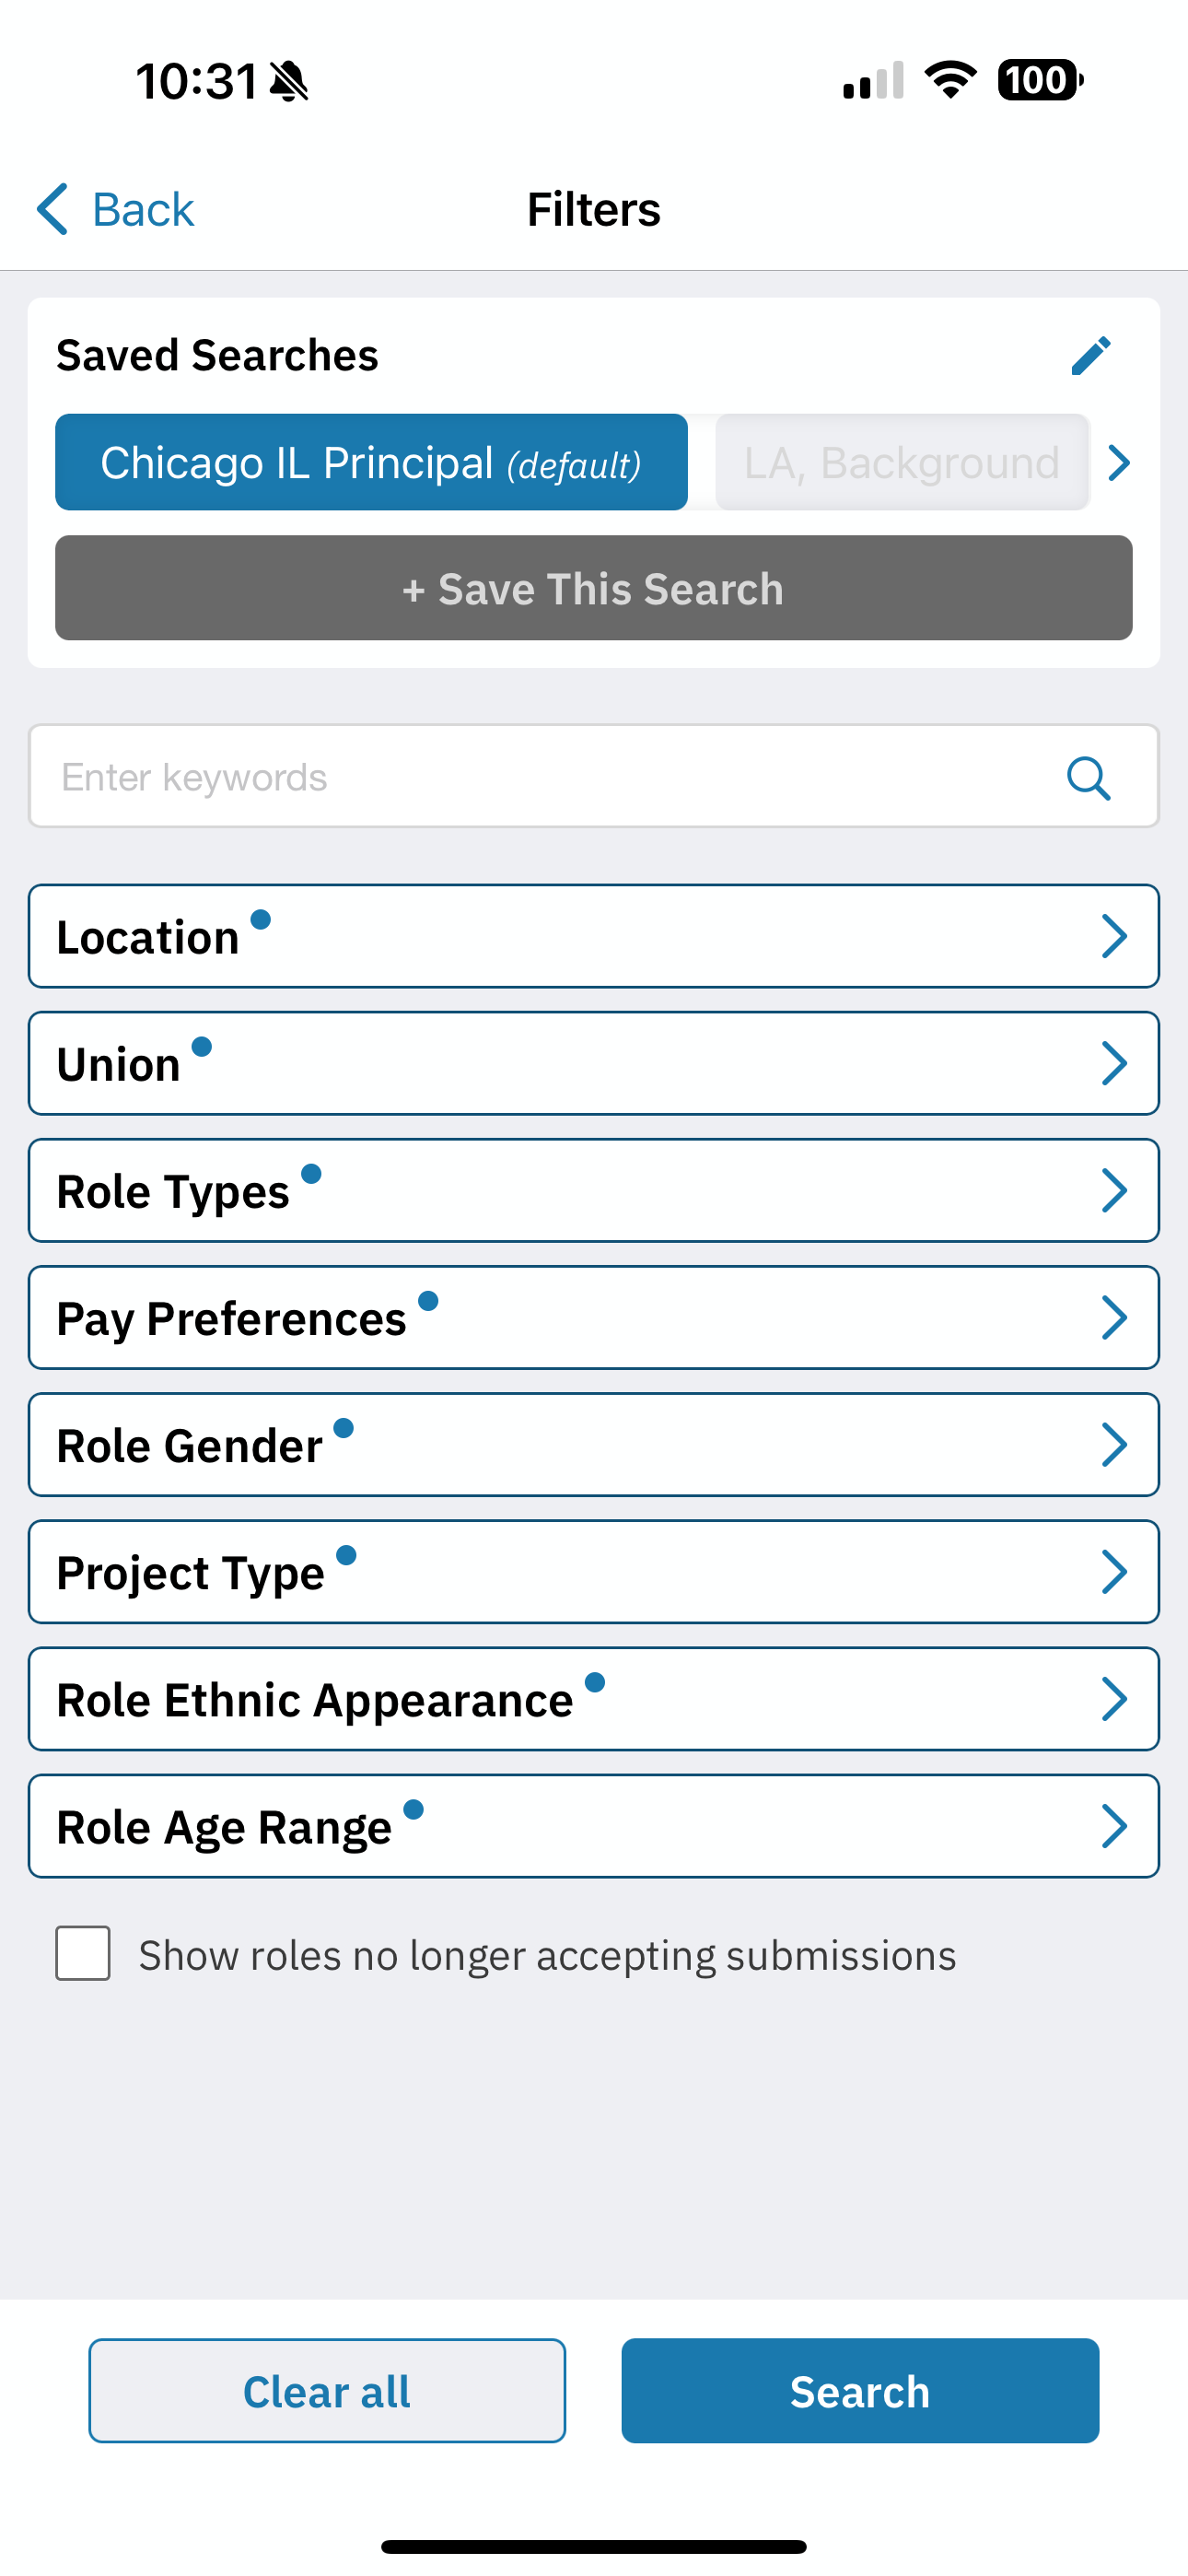The height and width of the screenshot is (2576, 1188).
Task: Select LA, Background saved search
Action: coord(902,462)
